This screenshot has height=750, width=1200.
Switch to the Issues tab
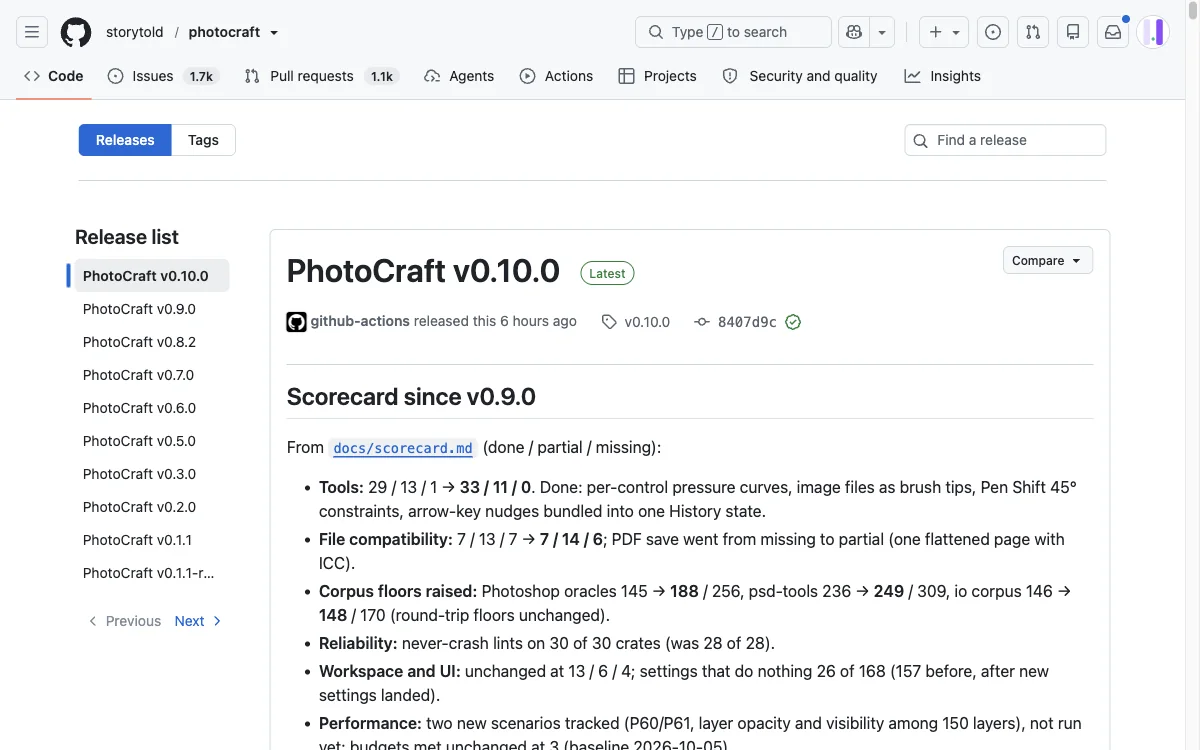[x=162, y=76]
